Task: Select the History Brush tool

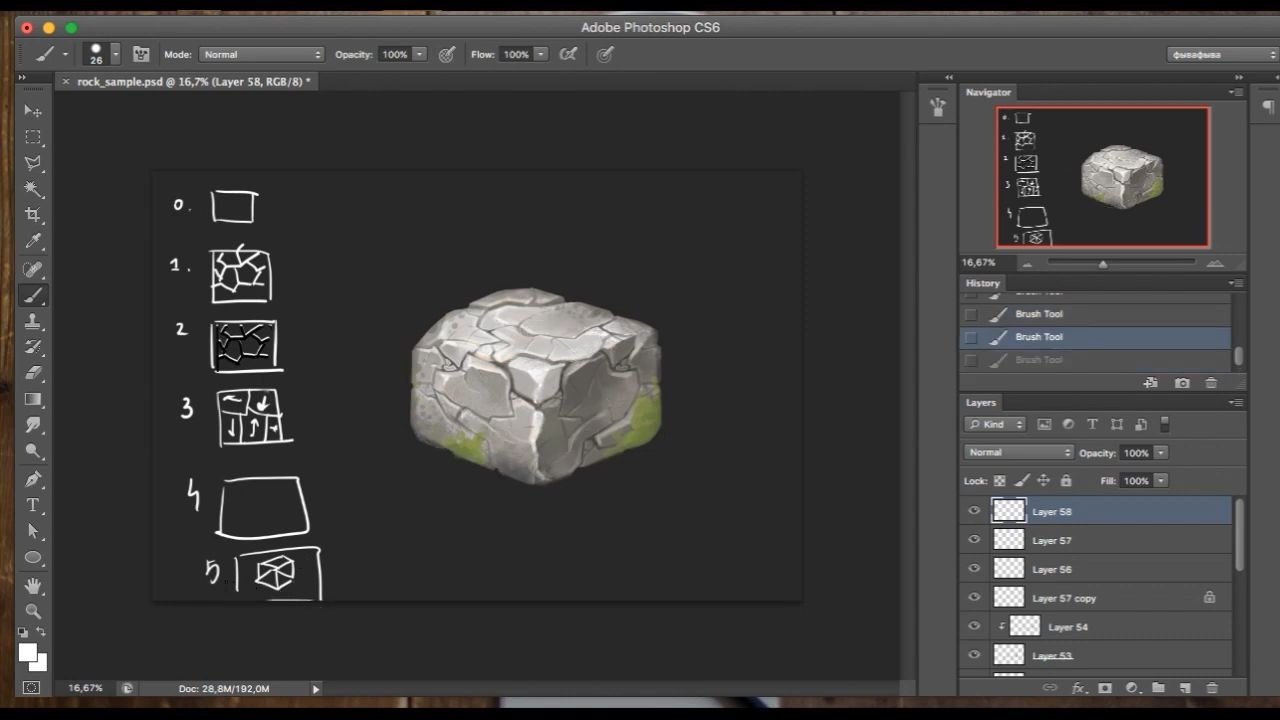Action: coord(33,347)
